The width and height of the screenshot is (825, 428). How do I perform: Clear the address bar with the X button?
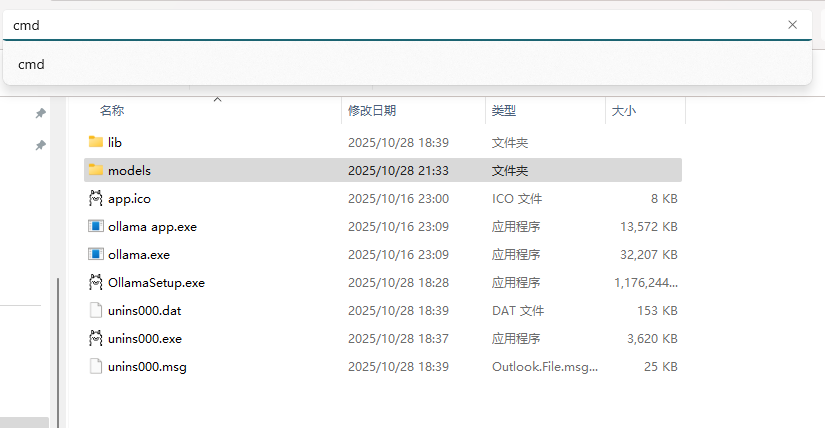pyautogui.click(x=792, y=25)
